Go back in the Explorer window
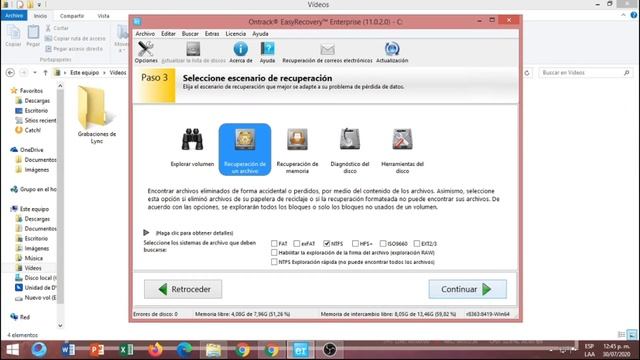 (10, 73)
